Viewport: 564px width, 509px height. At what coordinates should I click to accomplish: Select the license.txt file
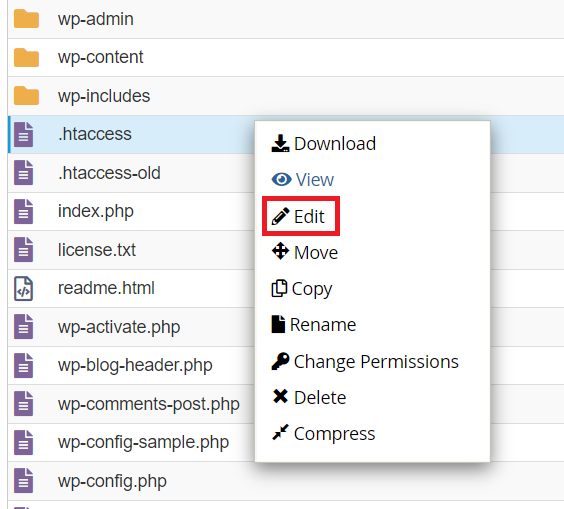[x=97, y=250]
